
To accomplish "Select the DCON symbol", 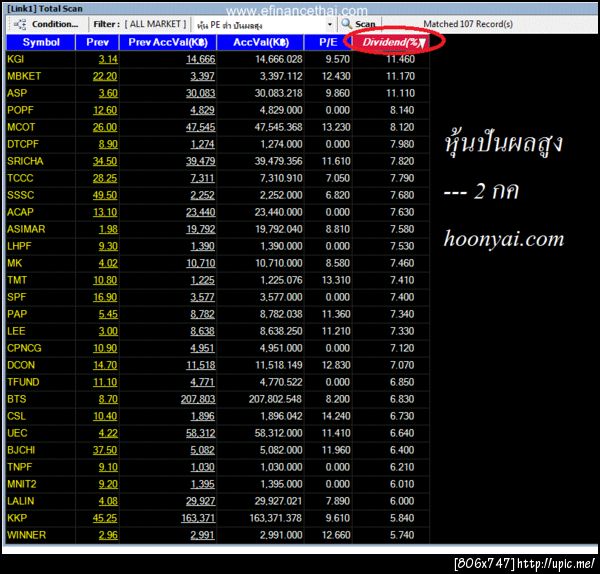I will click(x=21, y=365).
